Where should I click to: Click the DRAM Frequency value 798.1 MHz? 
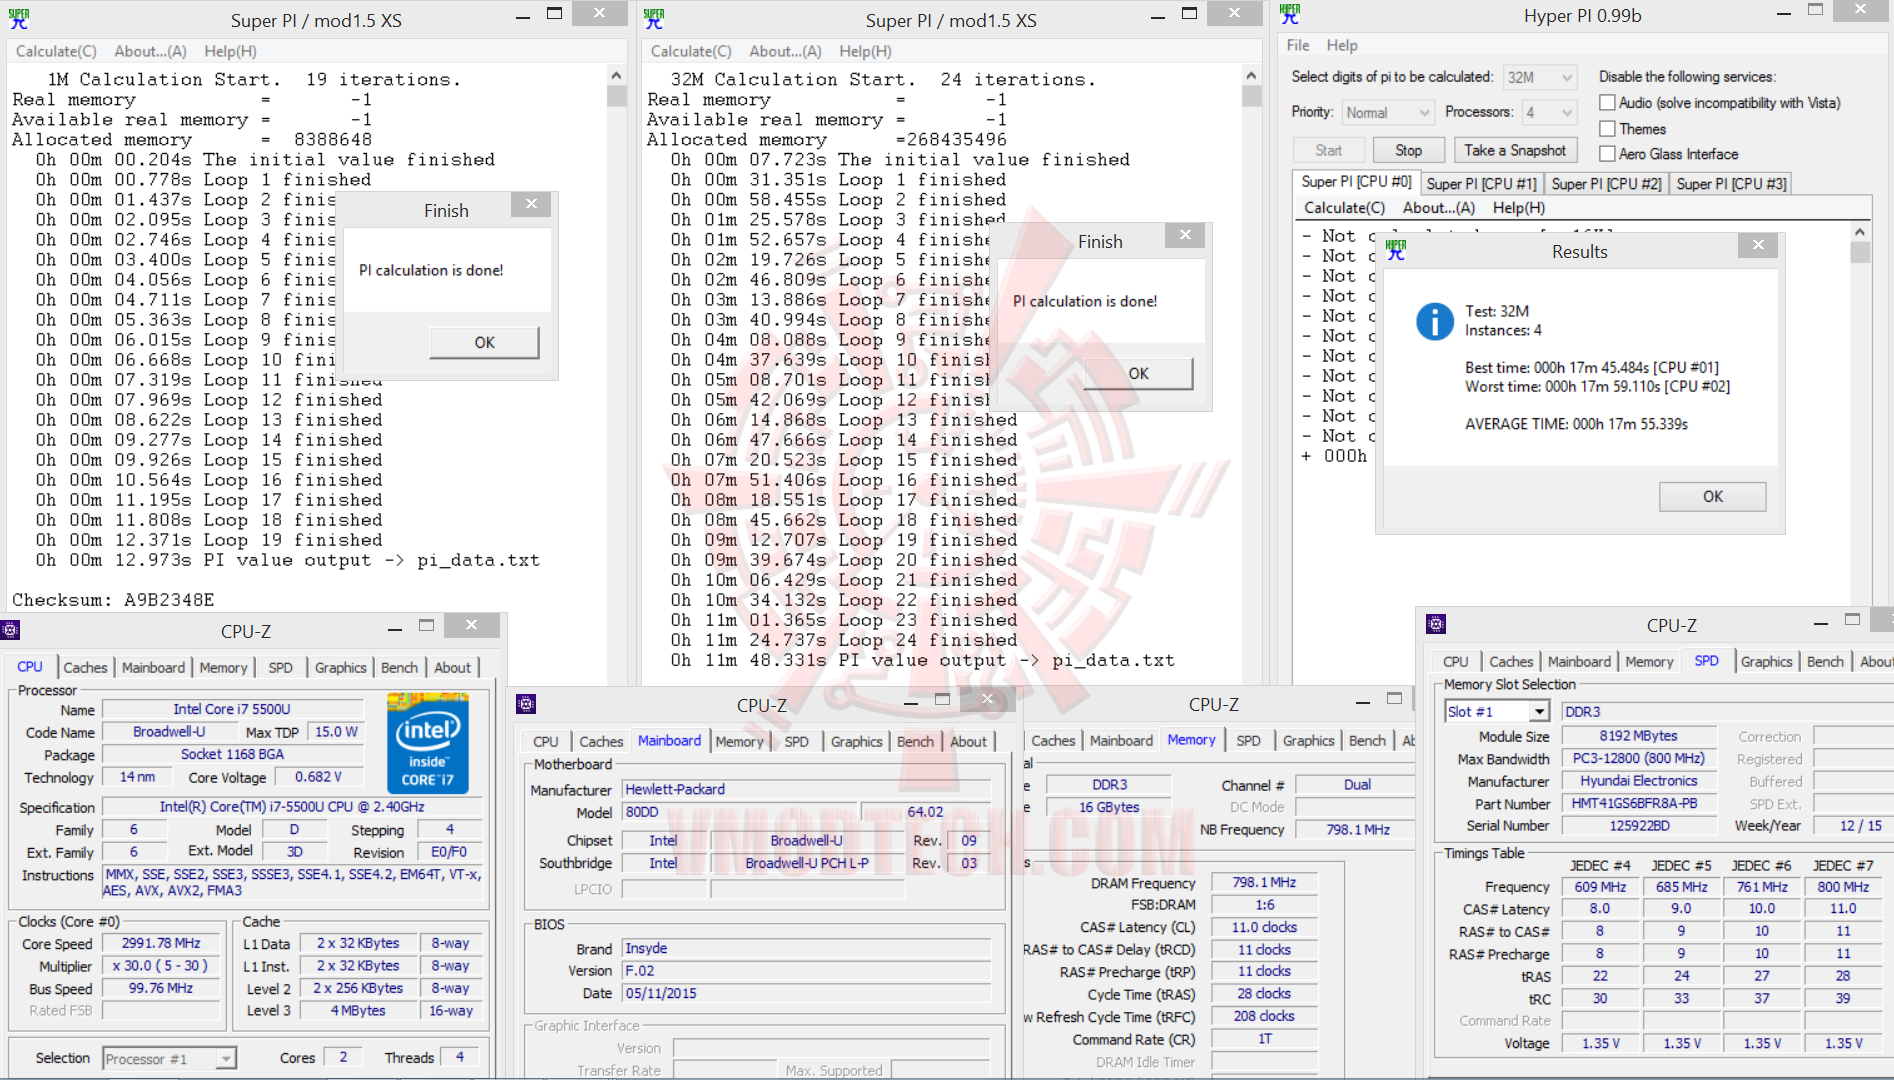[1264, 883]
